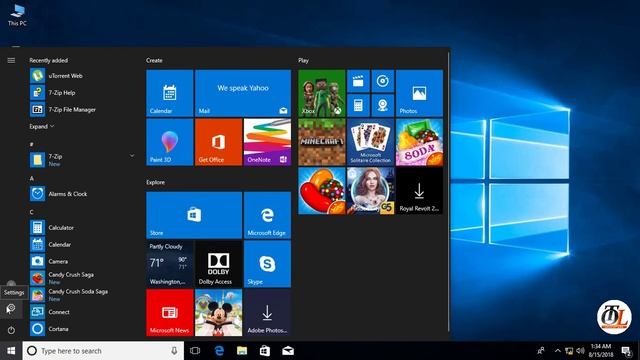Screen dimensions: 640x360
Task: Click the hamburger menu in Start
Action: pos(11,60)
